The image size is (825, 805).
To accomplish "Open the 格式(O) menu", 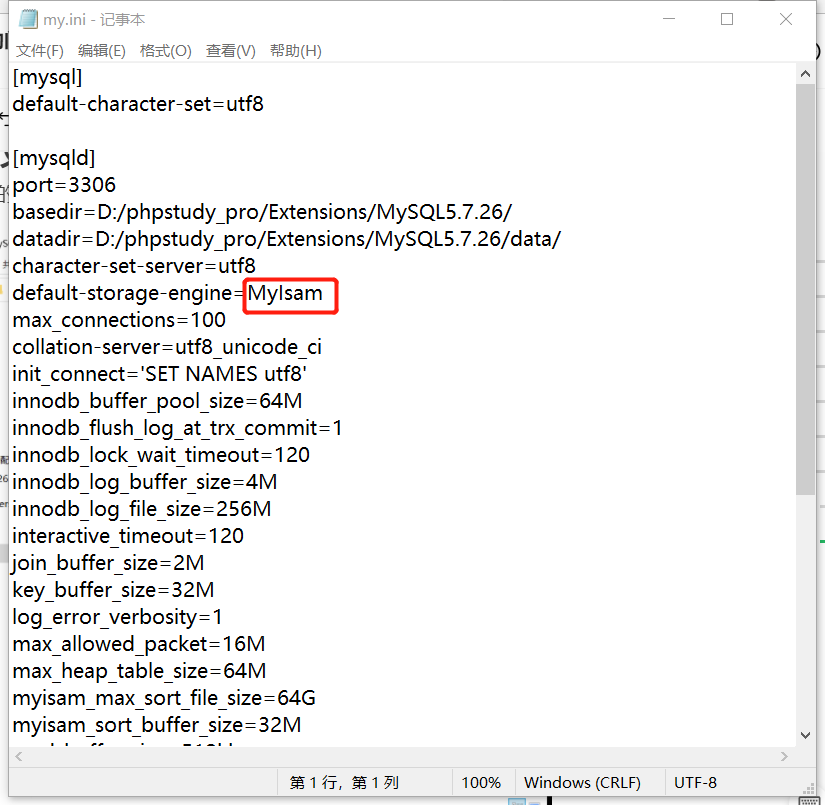I will pyautogui.click(x=166, y=51).
